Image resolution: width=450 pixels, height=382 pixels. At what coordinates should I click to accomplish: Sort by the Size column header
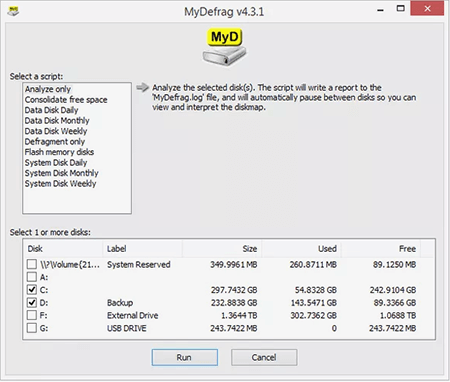coord(222,249)
